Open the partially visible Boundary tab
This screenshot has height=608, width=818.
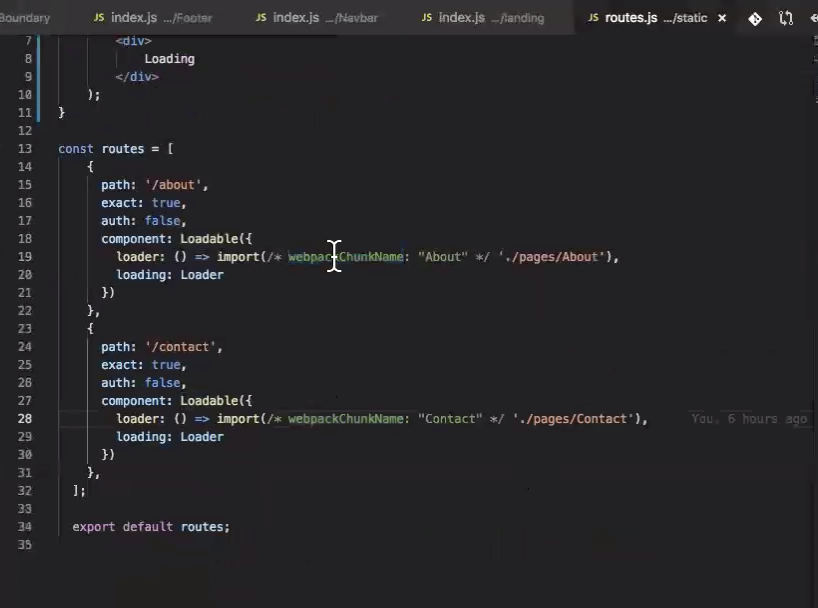coord(25,17)
